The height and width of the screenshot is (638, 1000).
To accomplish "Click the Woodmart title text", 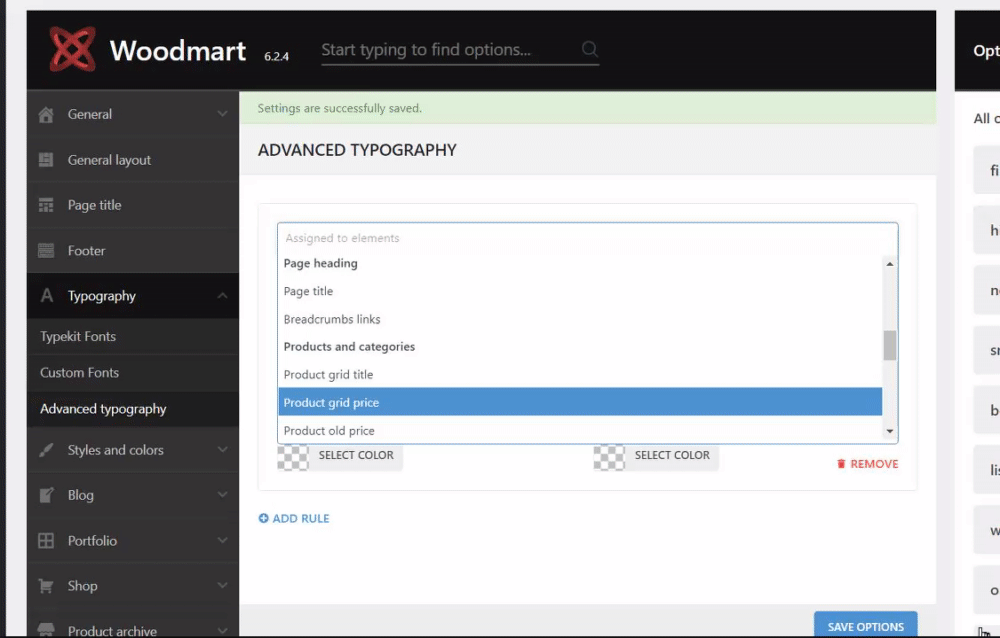I will coord(178,50).
